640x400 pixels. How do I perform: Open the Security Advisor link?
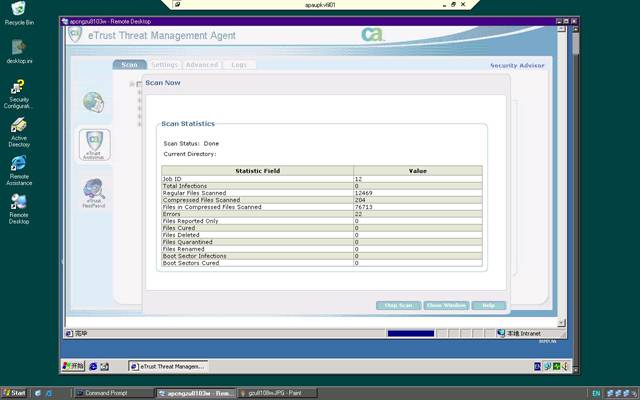pyautogui.click(x=516, y=65)
